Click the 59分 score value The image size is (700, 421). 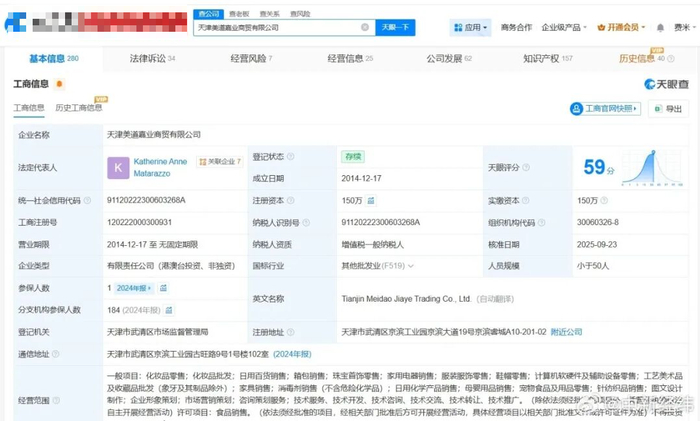pos(599,167)
